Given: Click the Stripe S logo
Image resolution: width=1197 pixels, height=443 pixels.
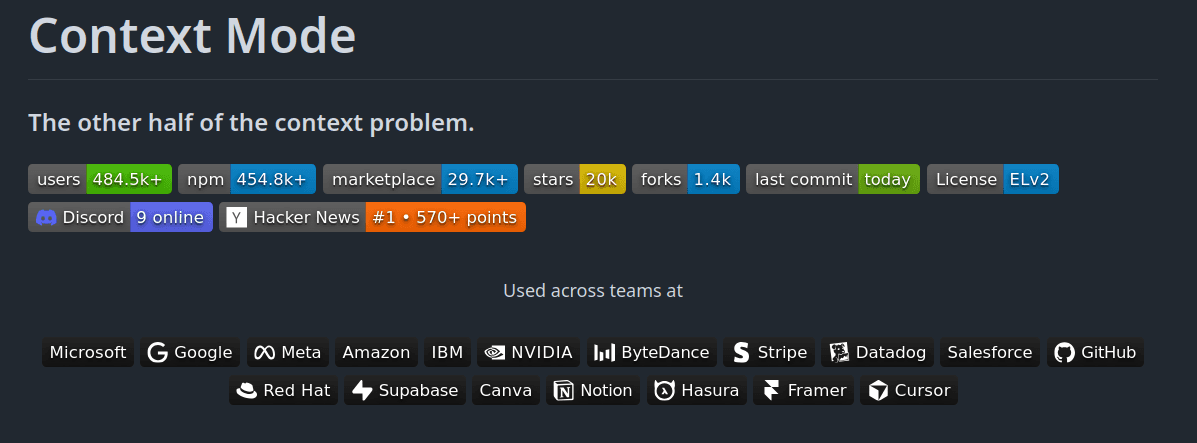Looking at the screenshot, I should pos(740,352).
